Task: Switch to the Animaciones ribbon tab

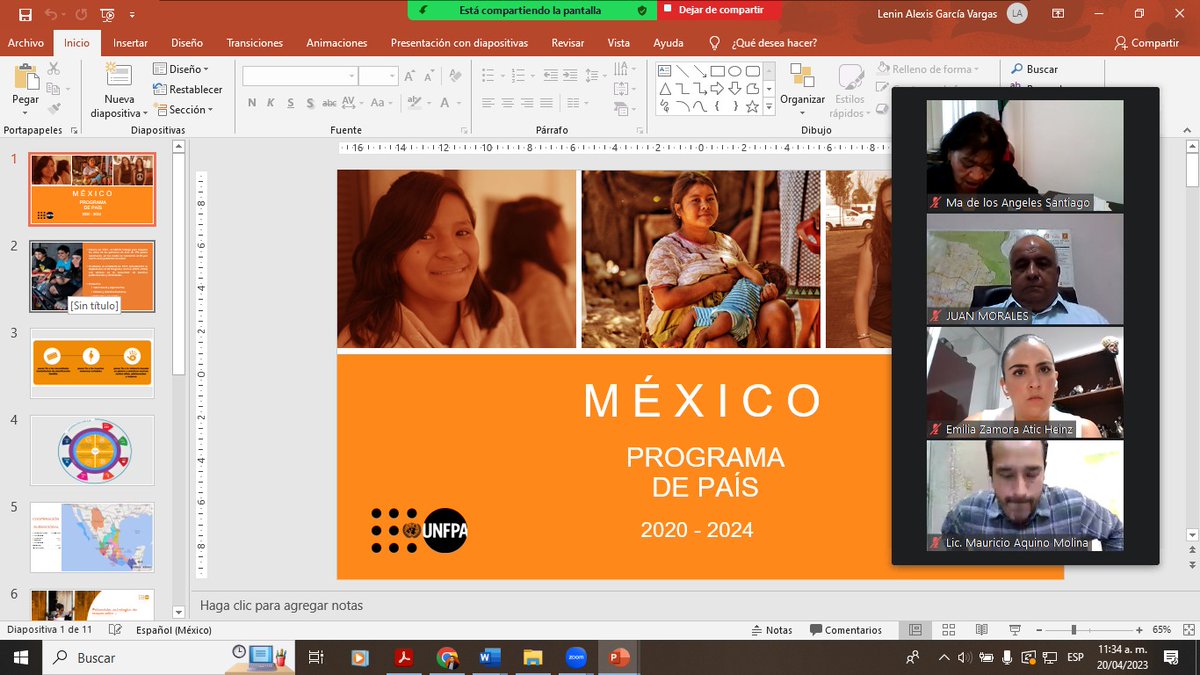Action: point(337,43)
